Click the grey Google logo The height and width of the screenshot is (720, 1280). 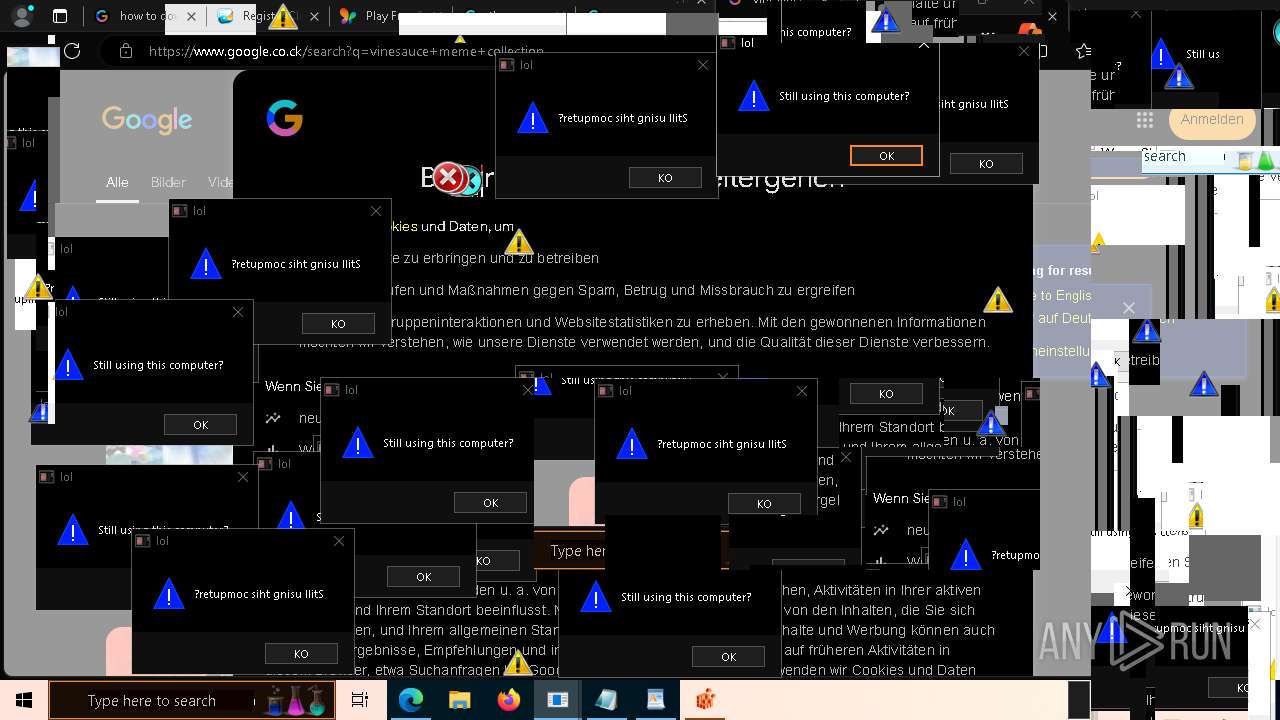(147, 120)
